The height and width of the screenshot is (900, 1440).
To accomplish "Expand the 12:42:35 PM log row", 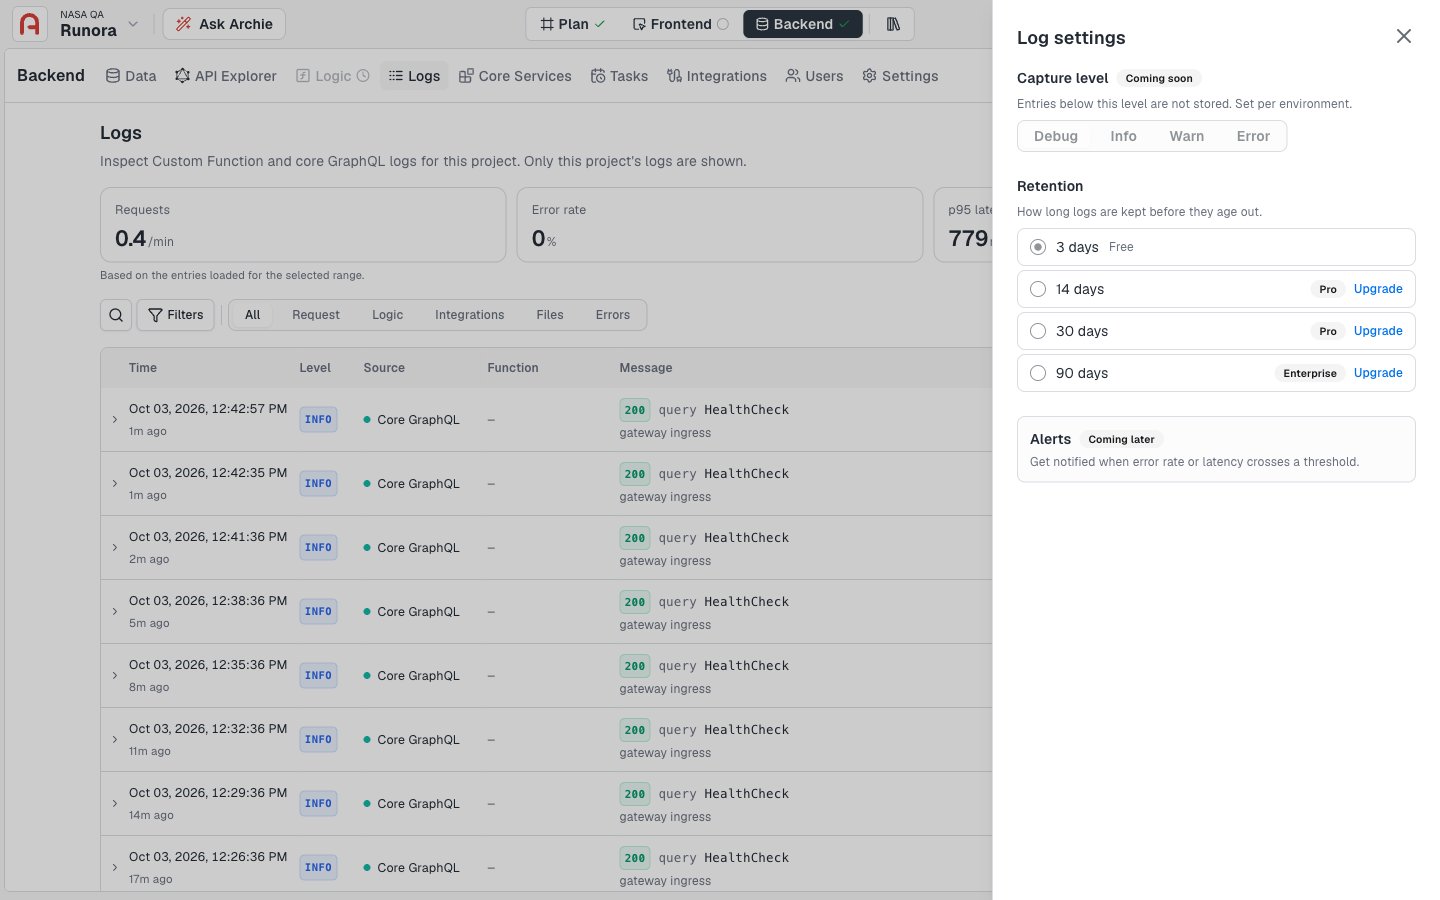I will tap(115, 484).
